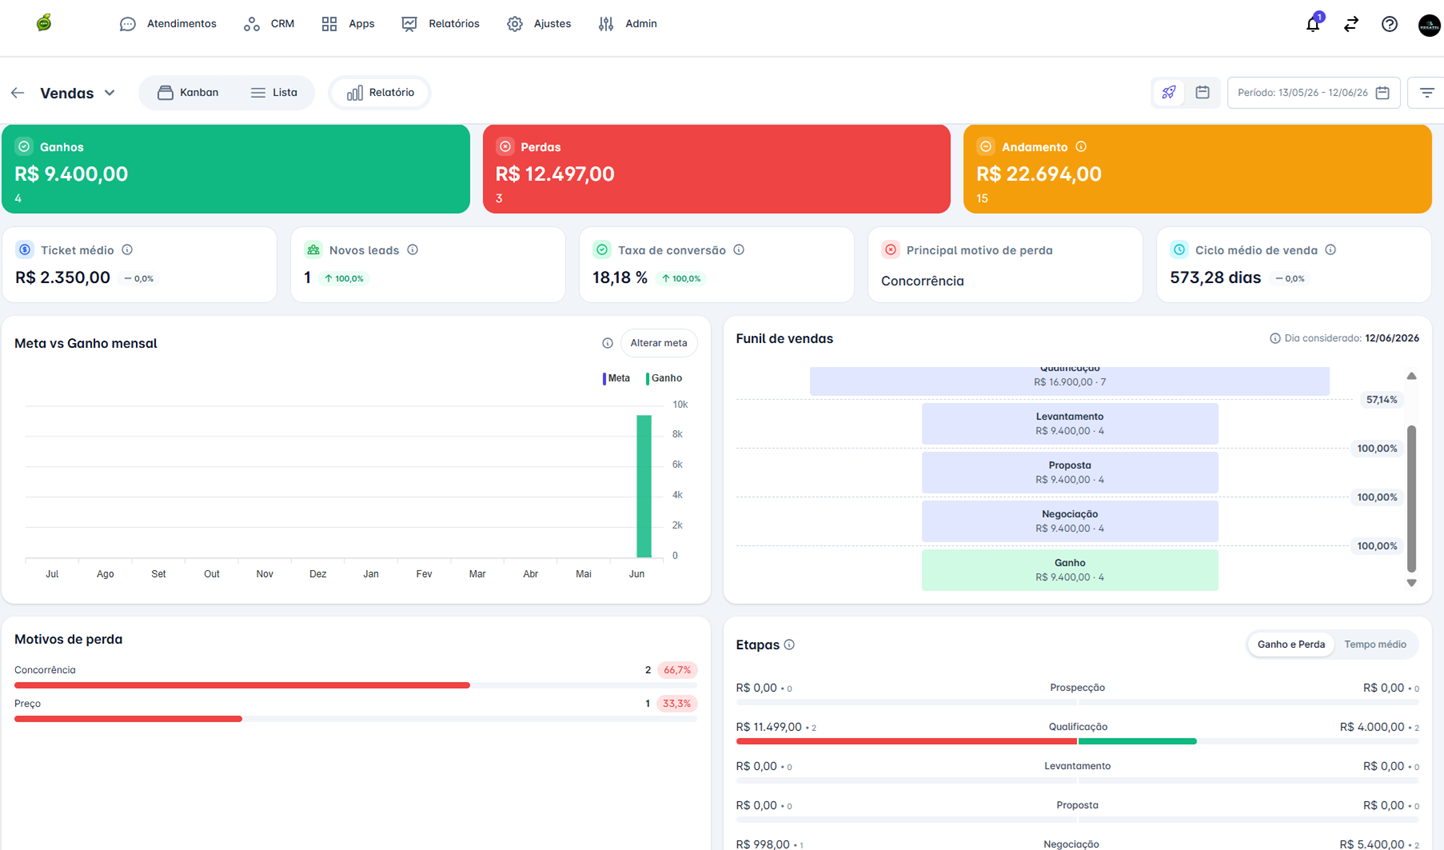Switch Etapas to Tempo médio
The width and height of the screenshot is (1444, 850).
1375,645
